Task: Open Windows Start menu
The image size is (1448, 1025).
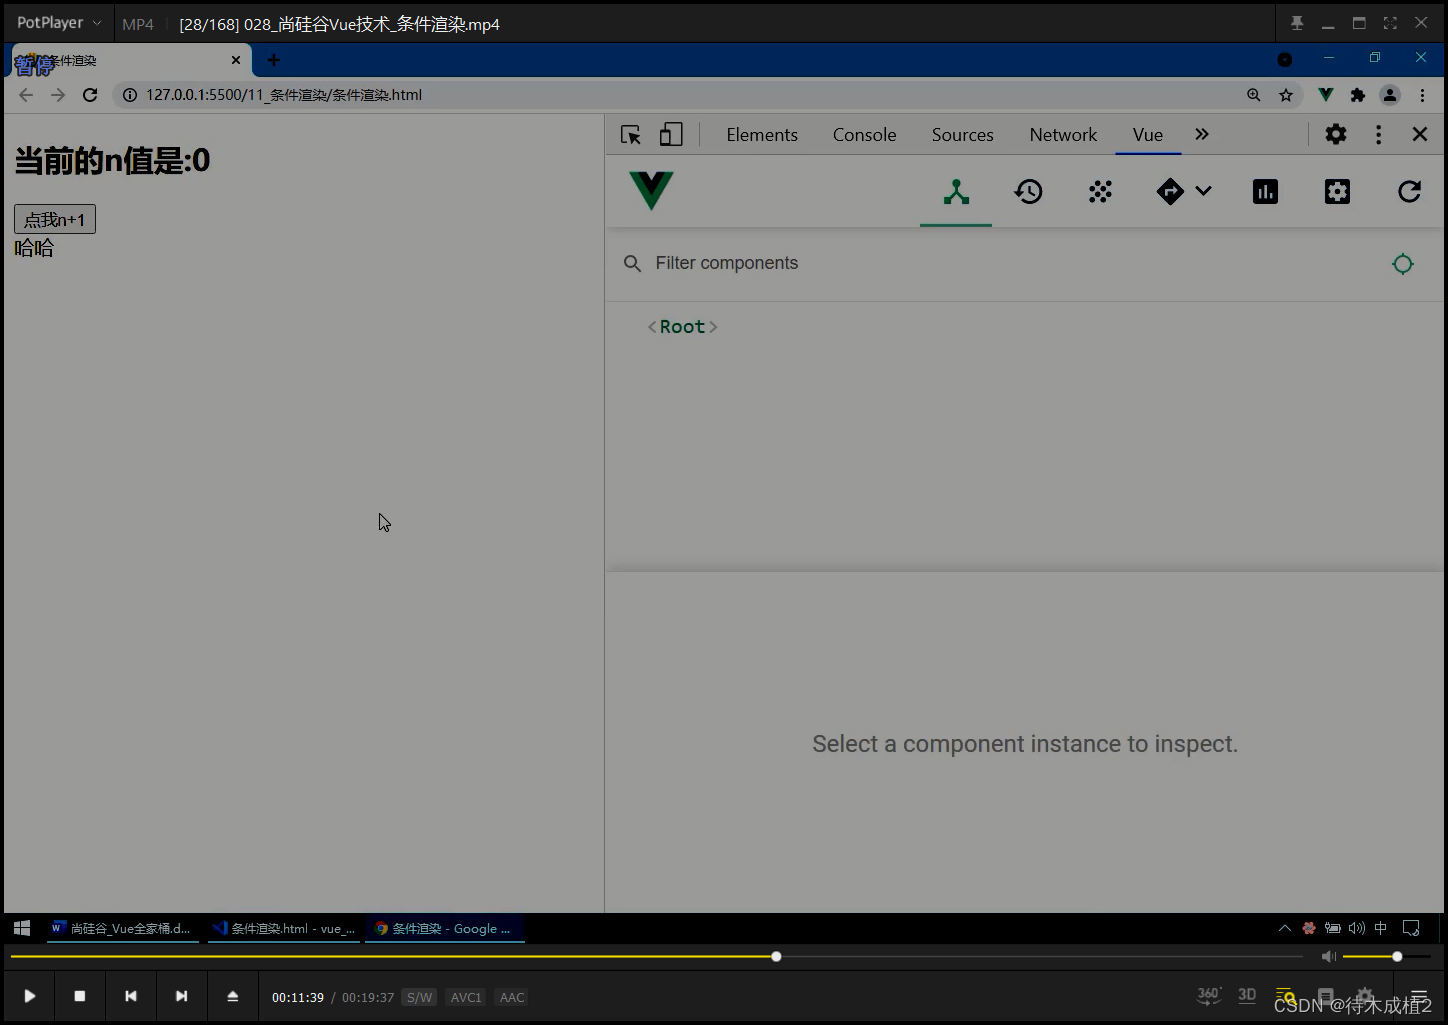Action: [22, 928]
